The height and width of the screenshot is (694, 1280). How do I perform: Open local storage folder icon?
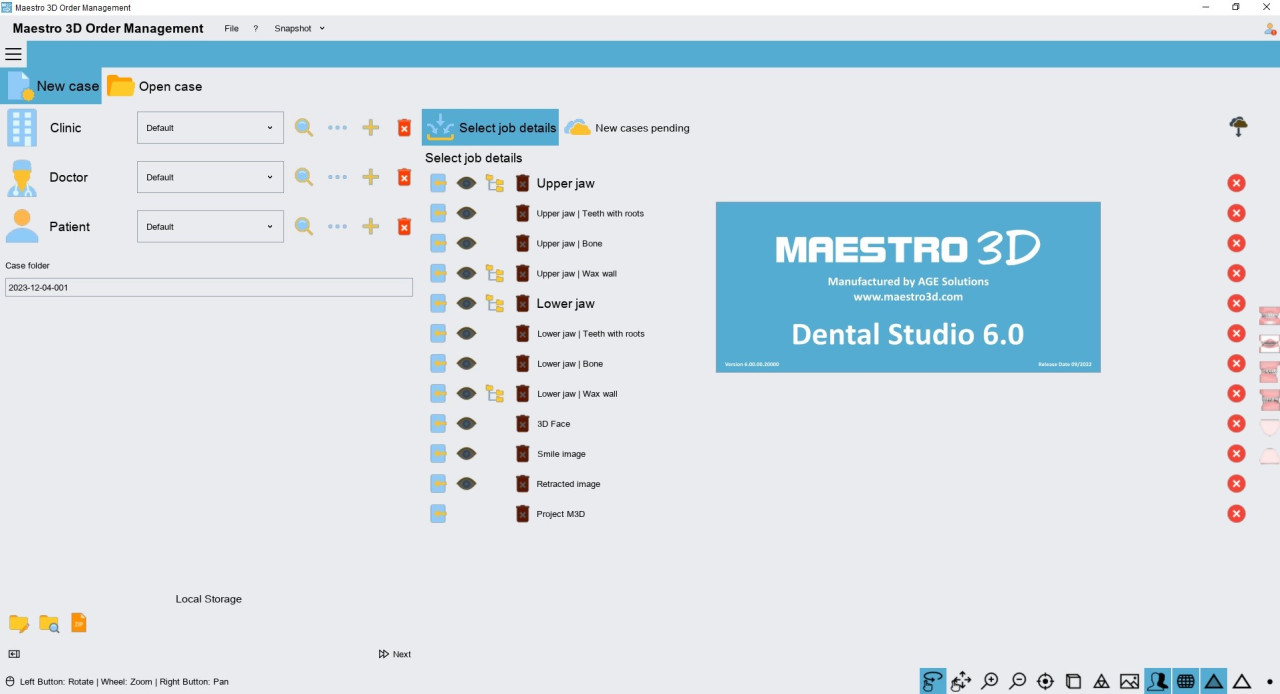(x=19, y=623)
